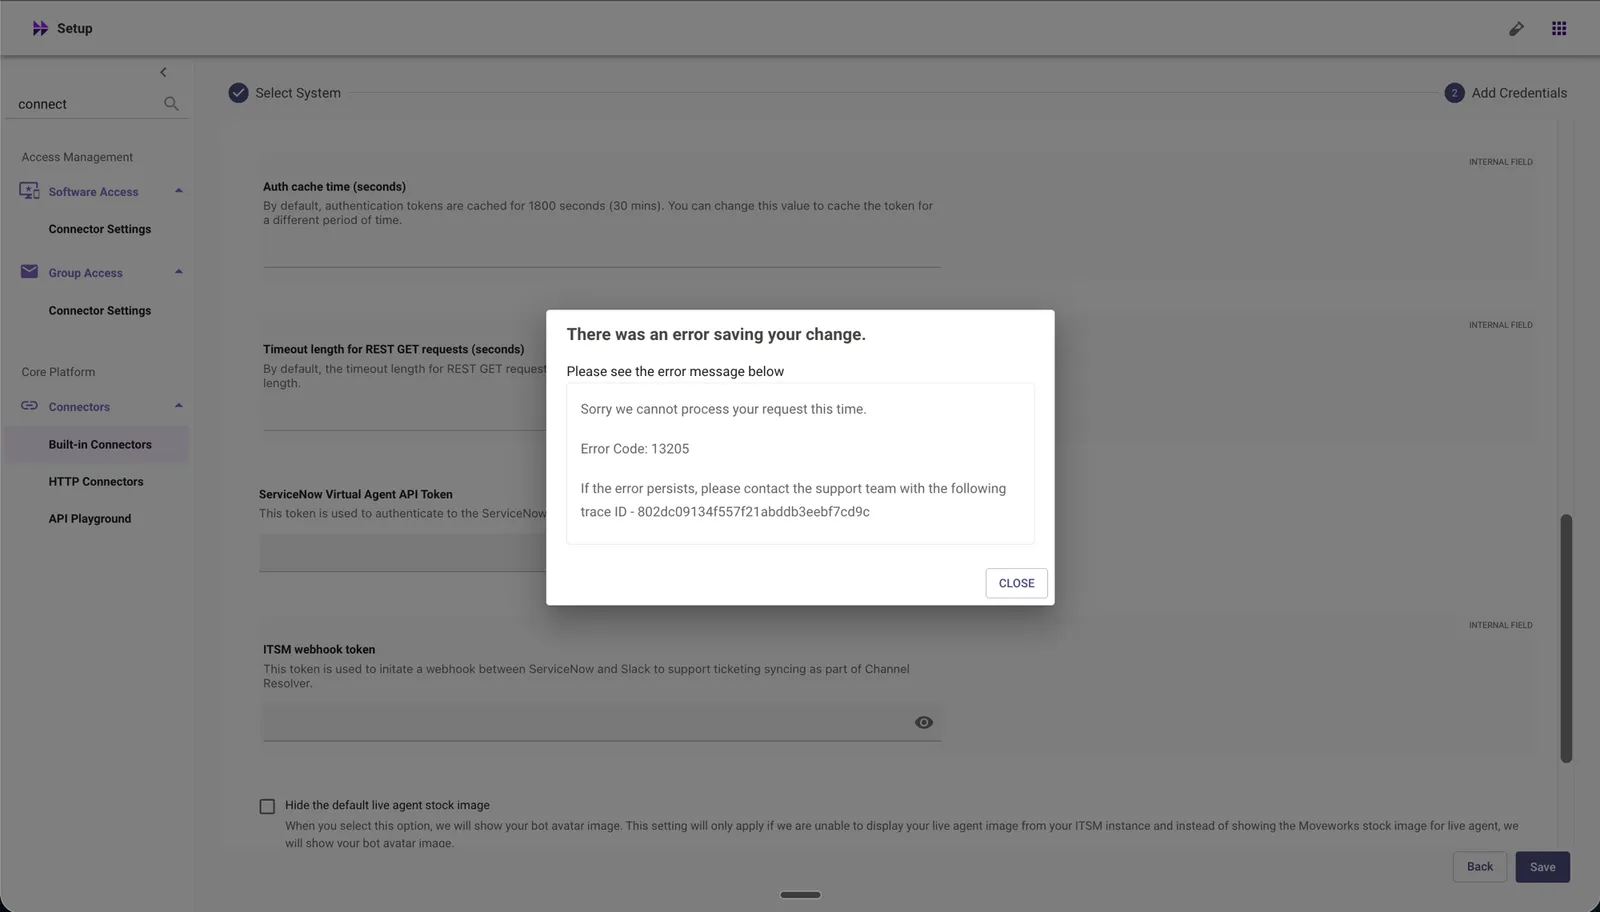Open the apps grid icon
This screenshot has height=912, width=1600.
[x=1559, y=29]
